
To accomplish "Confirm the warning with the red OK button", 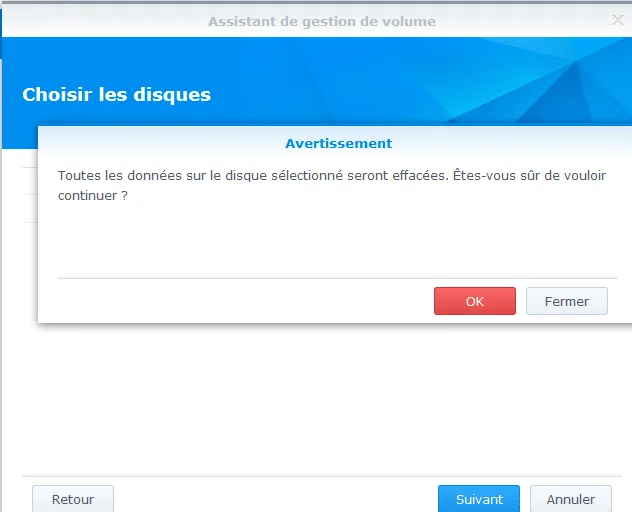I will point(475,301).
